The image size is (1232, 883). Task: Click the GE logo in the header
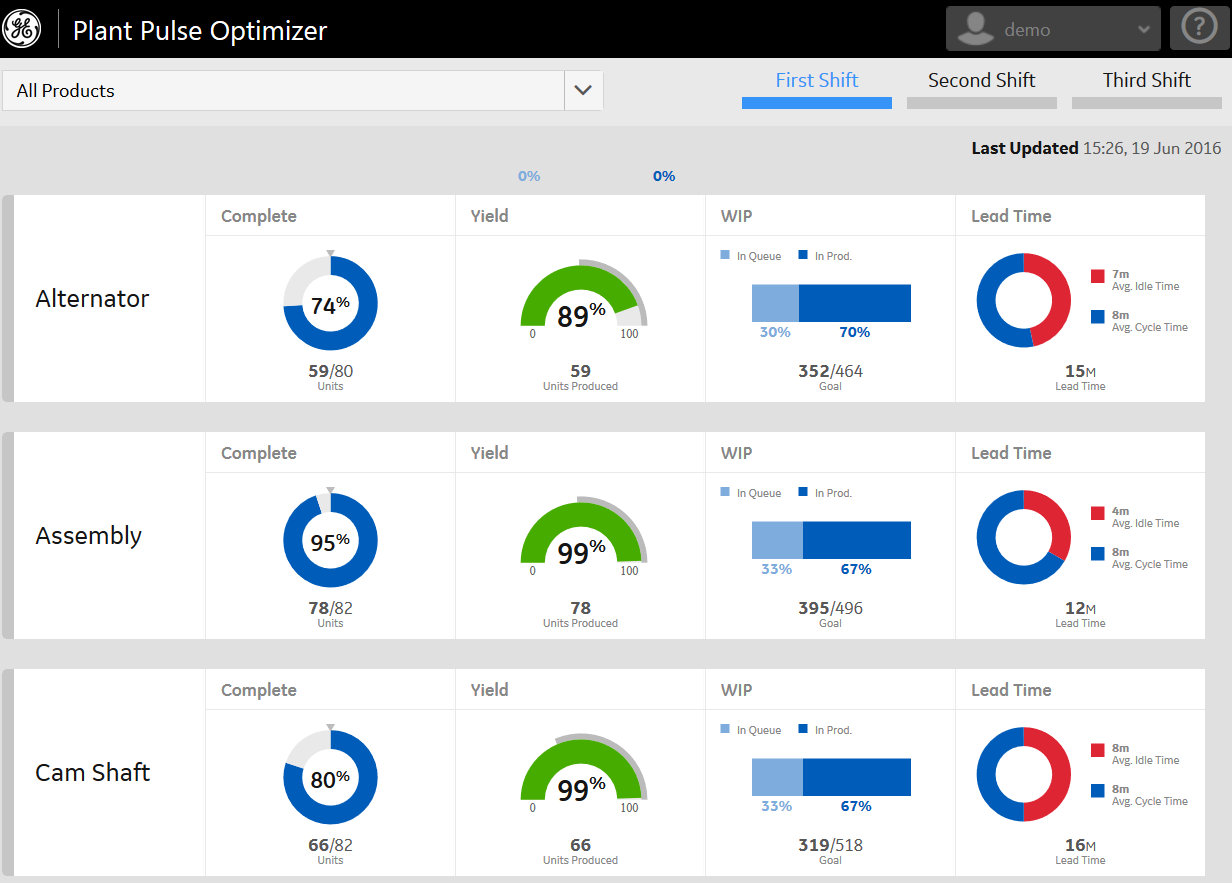21,28
